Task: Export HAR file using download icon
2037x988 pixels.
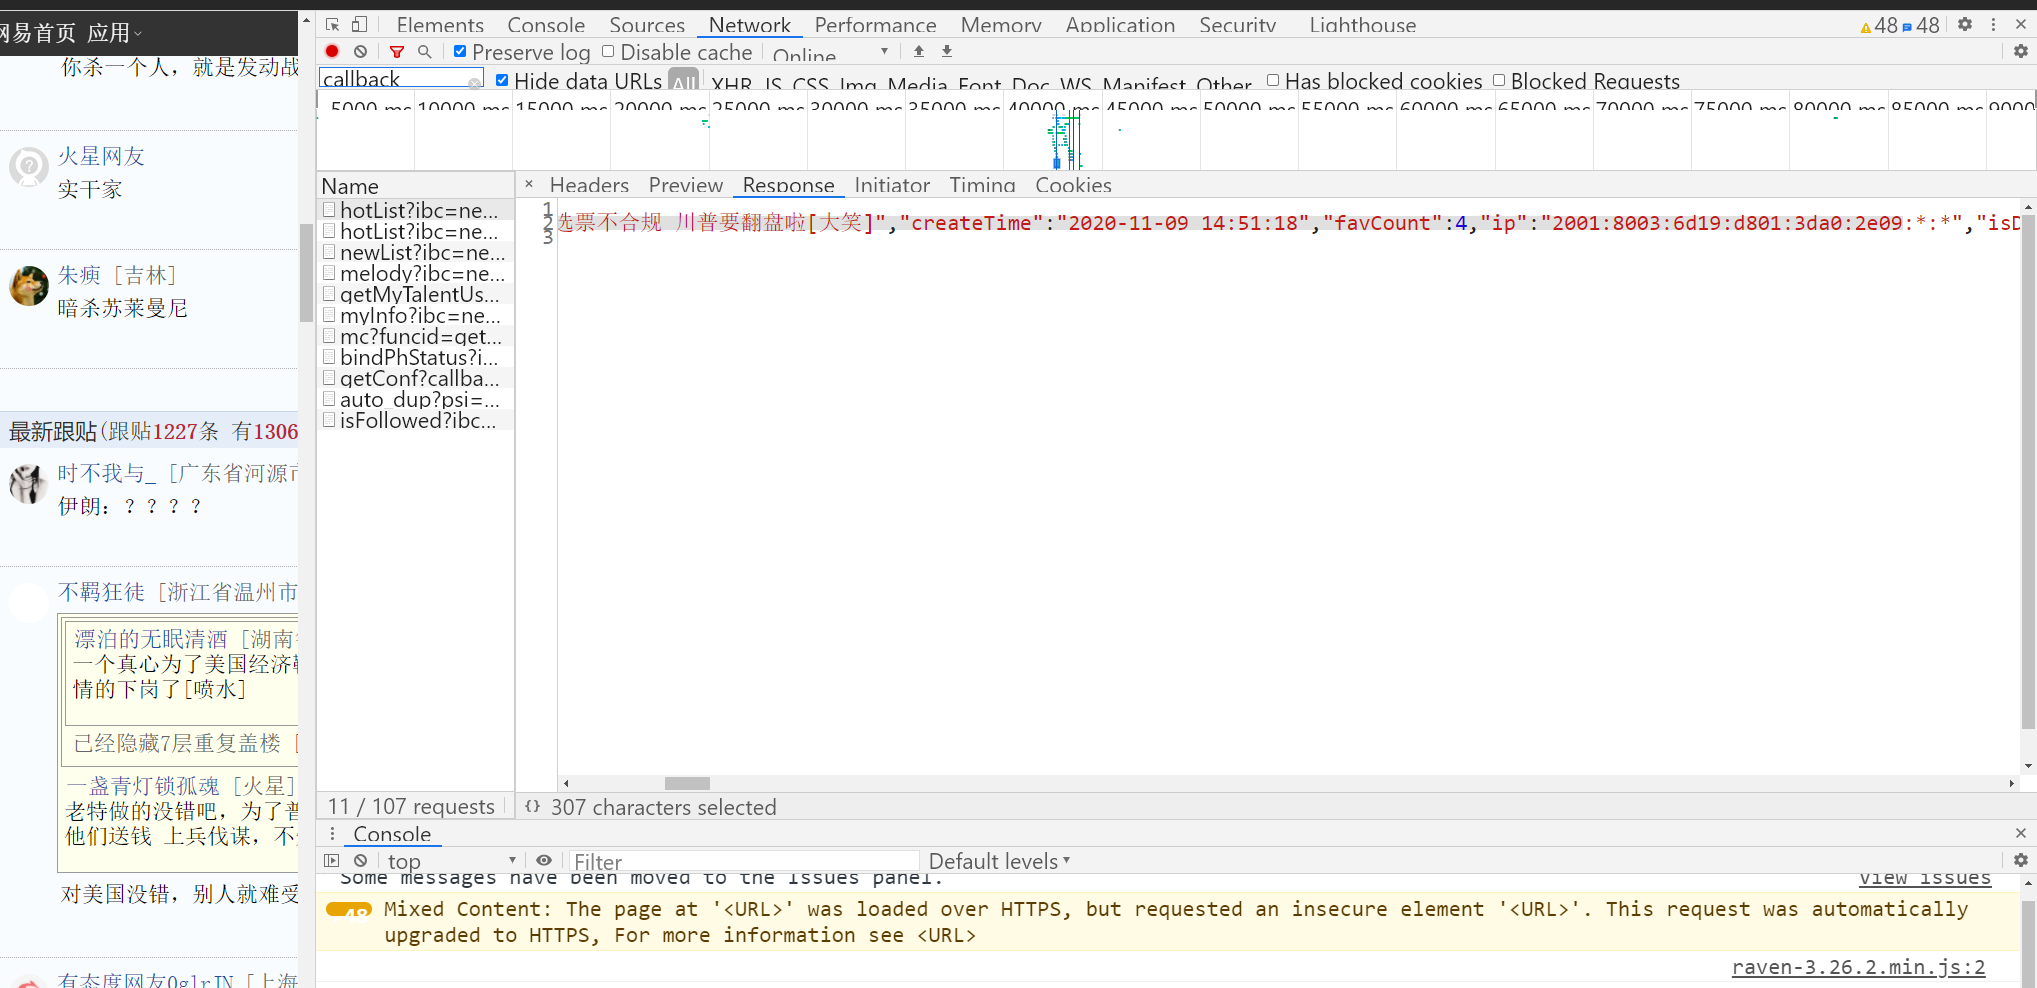Action: tap(946, 51)
